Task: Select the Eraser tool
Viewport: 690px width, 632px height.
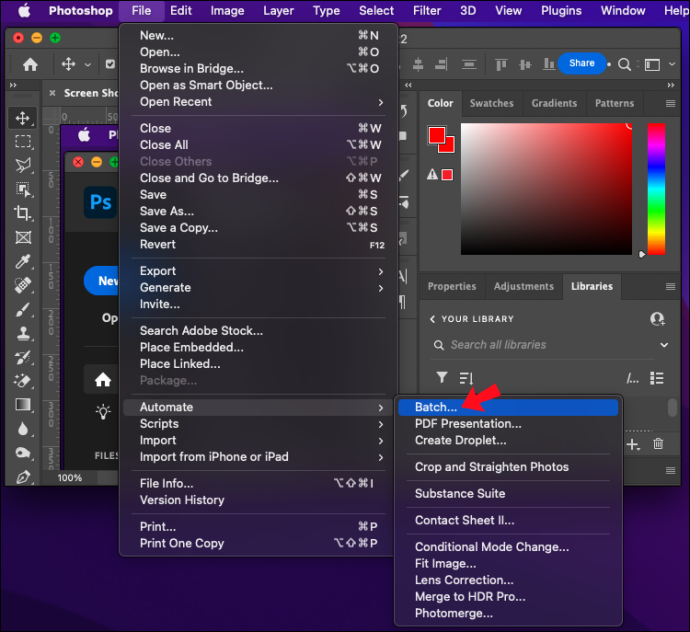Action: [x=23, y=381]
